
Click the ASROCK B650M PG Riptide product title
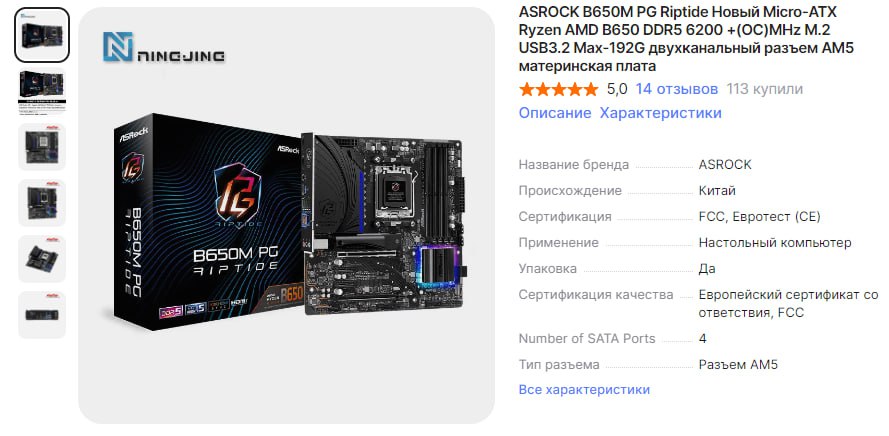point(686,39)
